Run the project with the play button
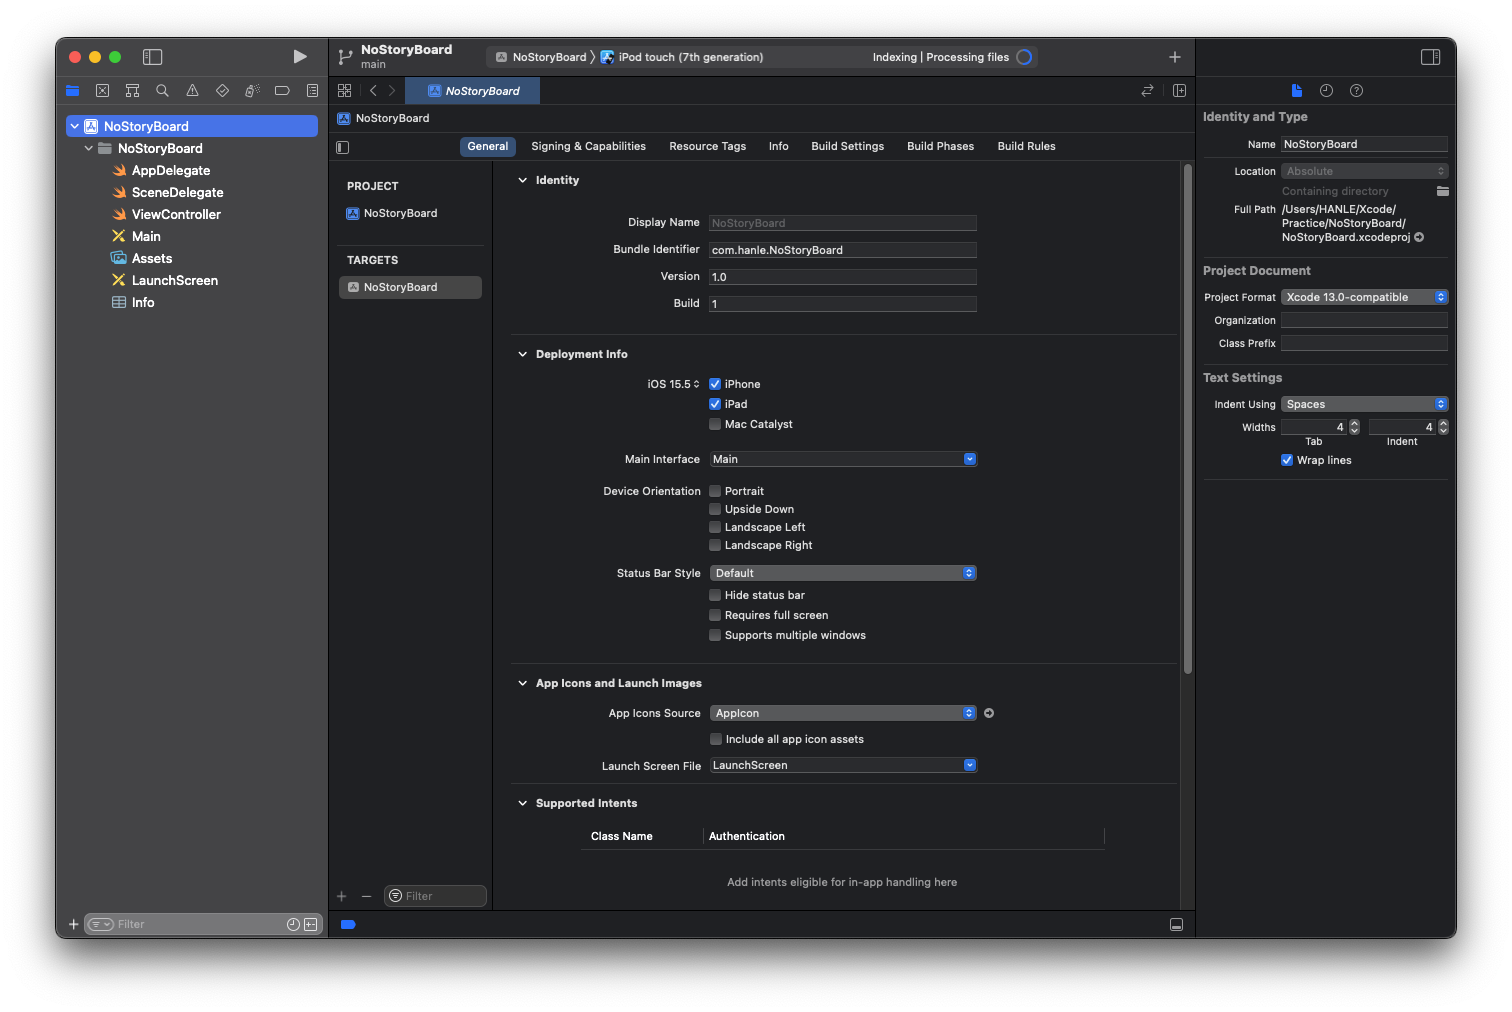Image resolution: width=1512 pixels, height=1012 pixels. [x=300, y=57]
